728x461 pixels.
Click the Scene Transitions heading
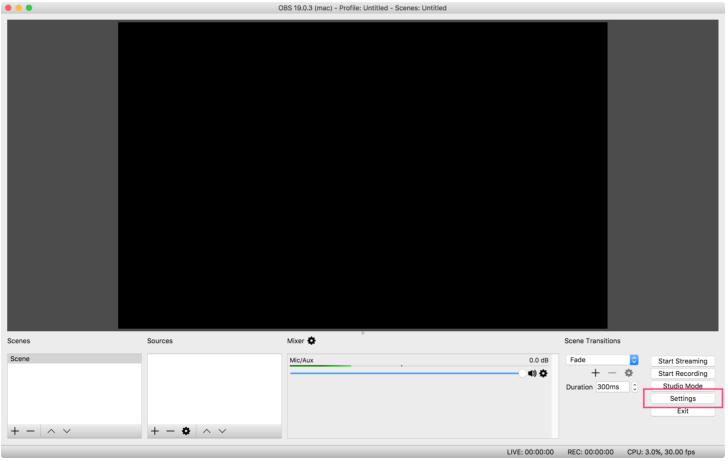(592, 341)
